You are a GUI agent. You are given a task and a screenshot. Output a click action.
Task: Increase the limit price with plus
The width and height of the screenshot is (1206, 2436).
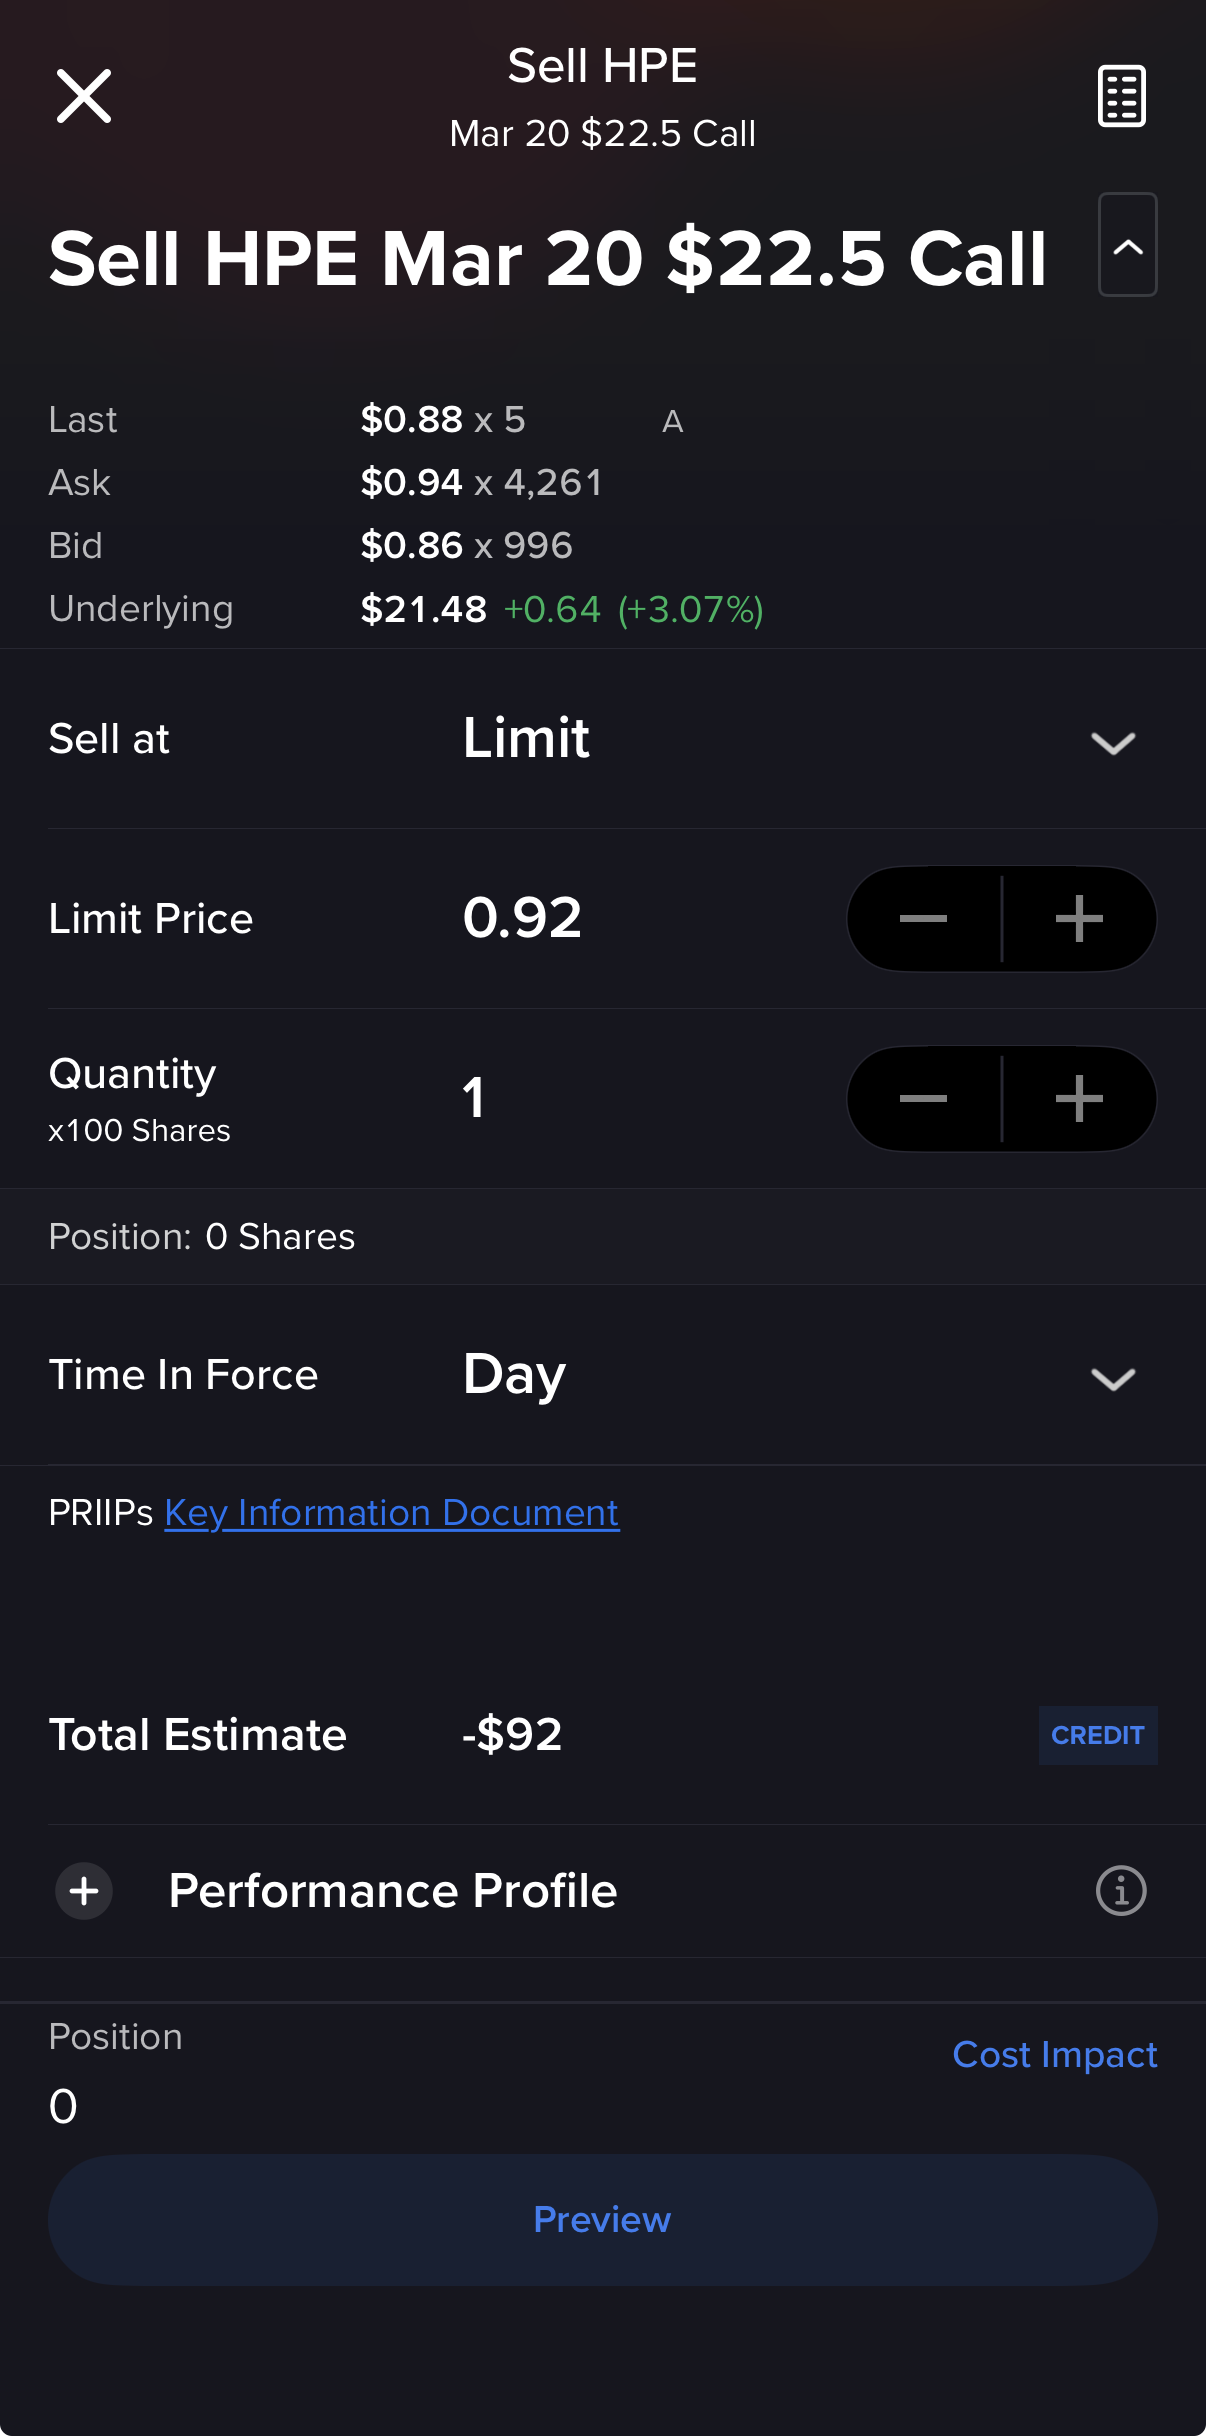coord(1079,919)
